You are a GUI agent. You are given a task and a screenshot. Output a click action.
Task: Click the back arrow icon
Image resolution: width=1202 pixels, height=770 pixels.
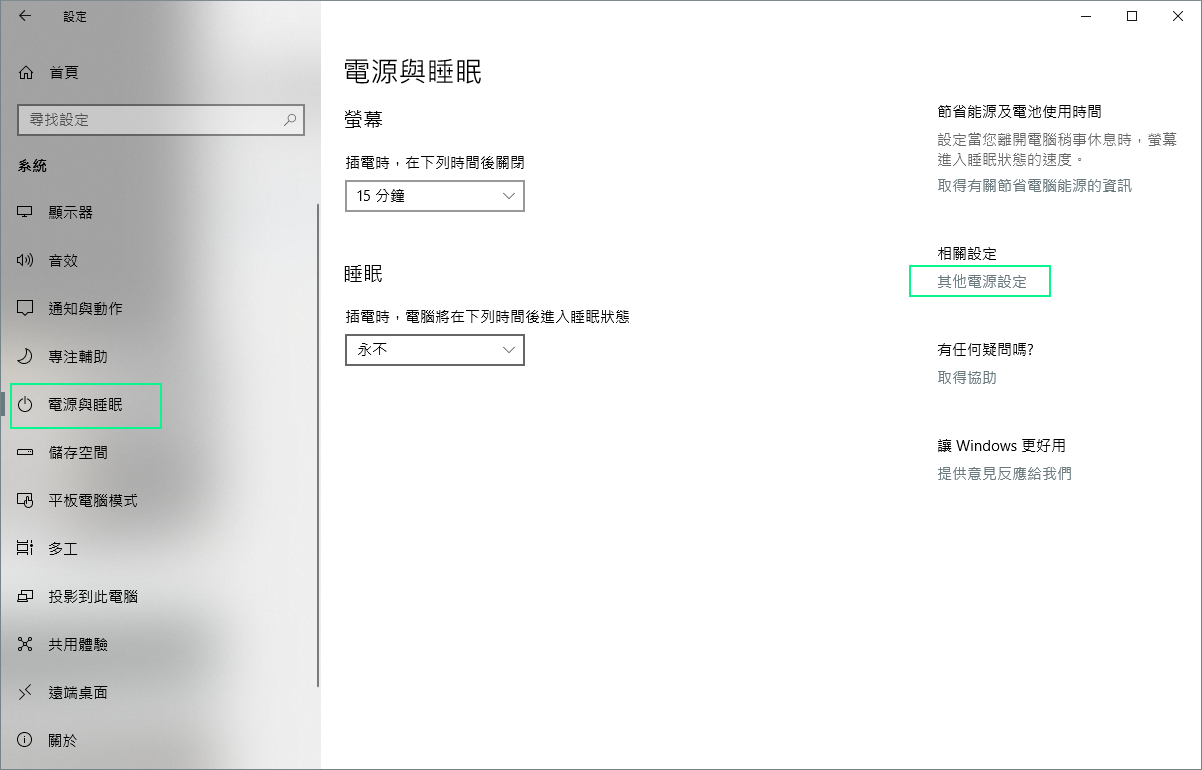25,16
